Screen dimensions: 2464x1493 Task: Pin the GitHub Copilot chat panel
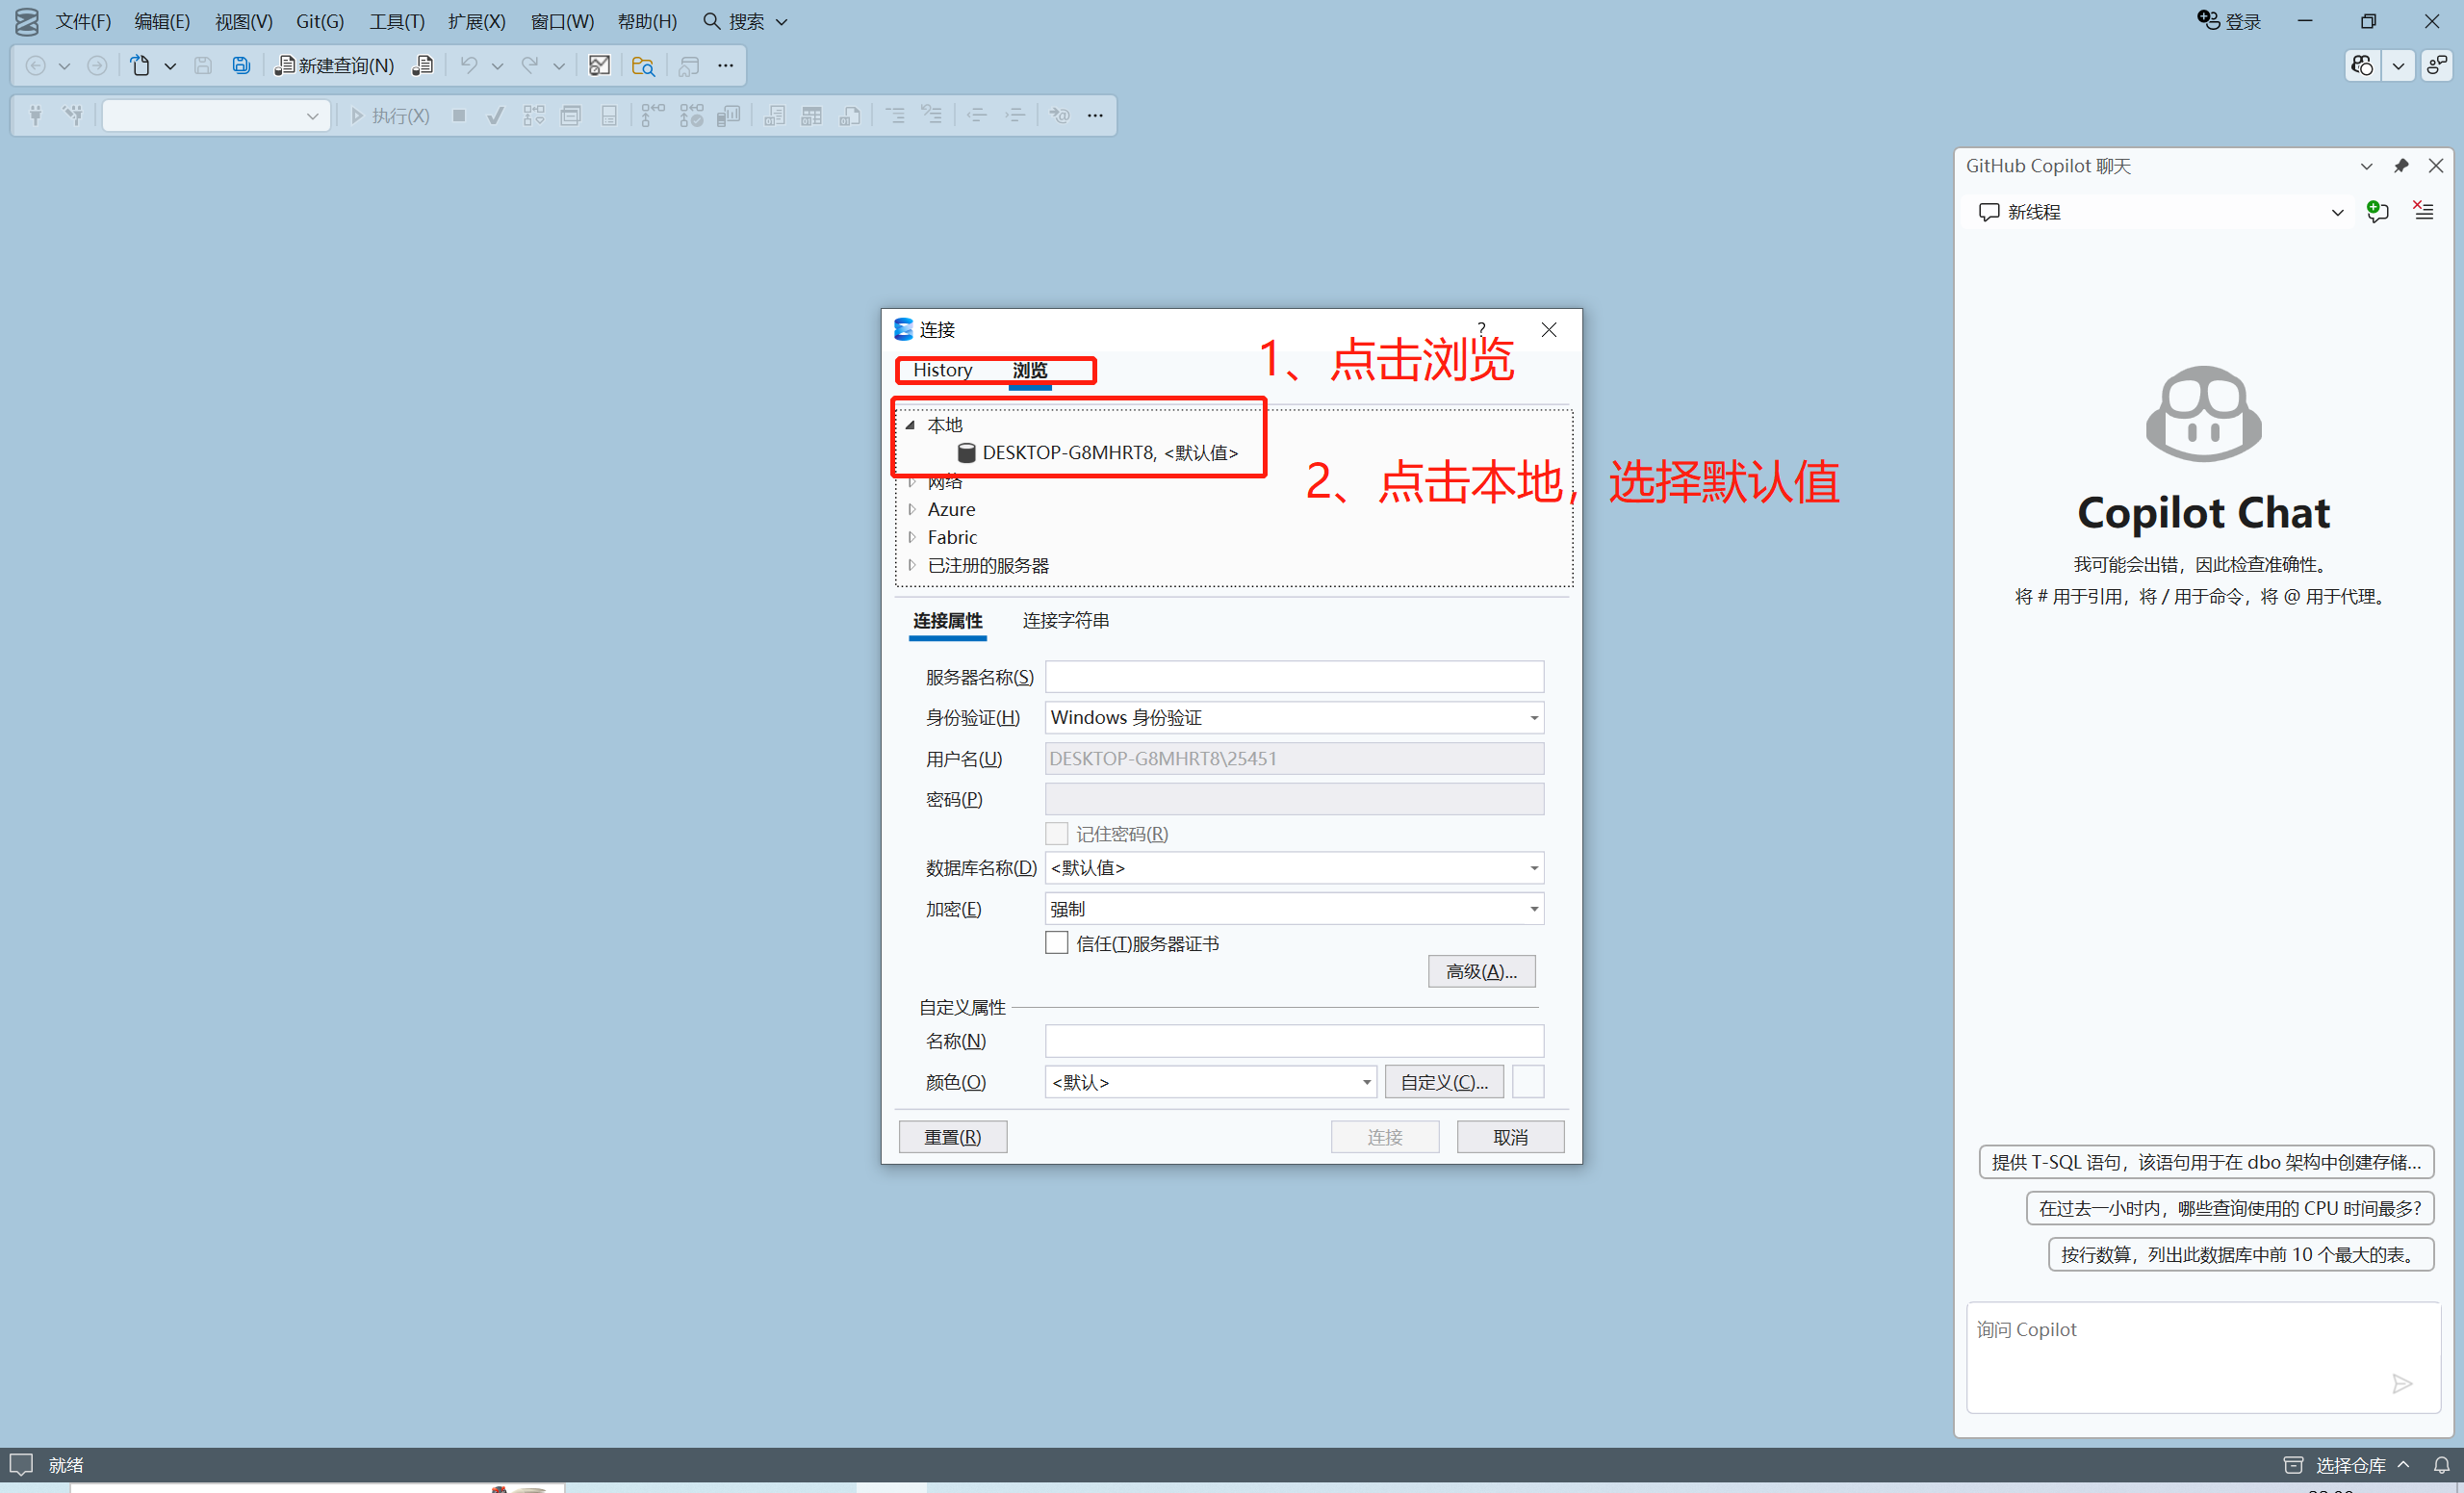coord(2400,166)
